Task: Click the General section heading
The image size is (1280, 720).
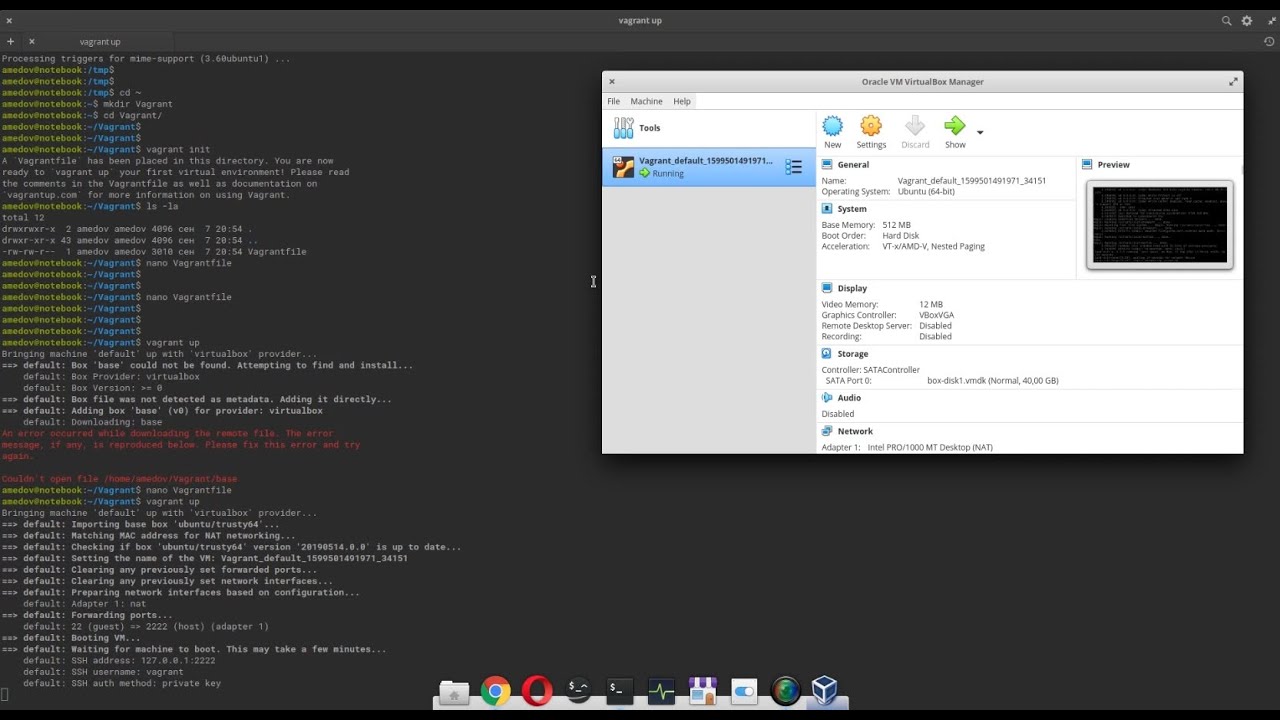Action: [853, 164]
